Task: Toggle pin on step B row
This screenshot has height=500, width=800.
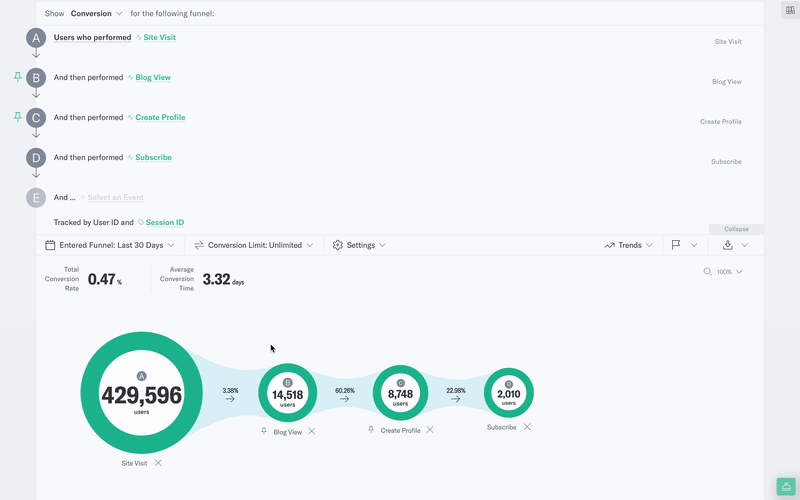Action: [x=17, y=77]
